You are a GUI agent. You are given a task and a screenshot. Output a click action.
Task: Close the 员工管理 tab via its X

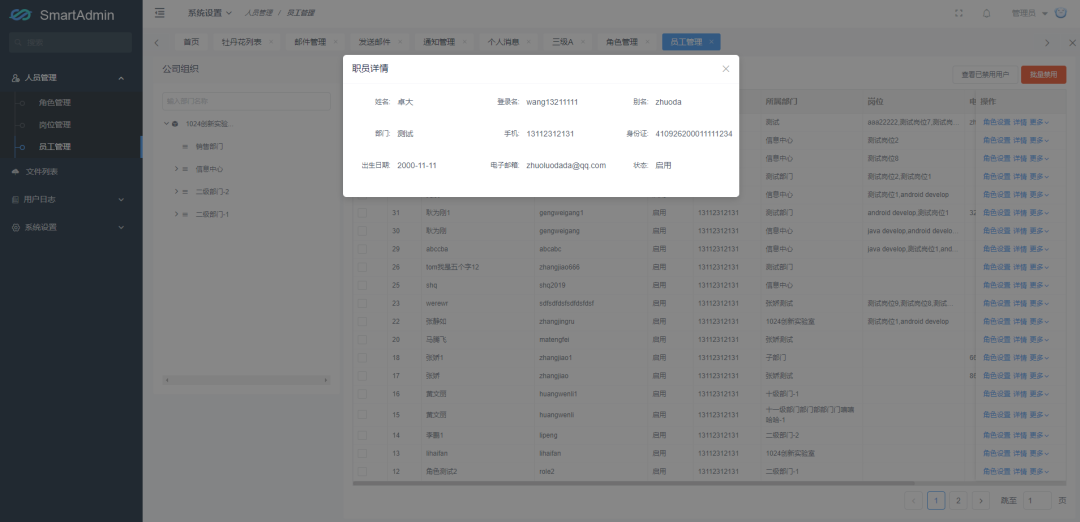711,42
